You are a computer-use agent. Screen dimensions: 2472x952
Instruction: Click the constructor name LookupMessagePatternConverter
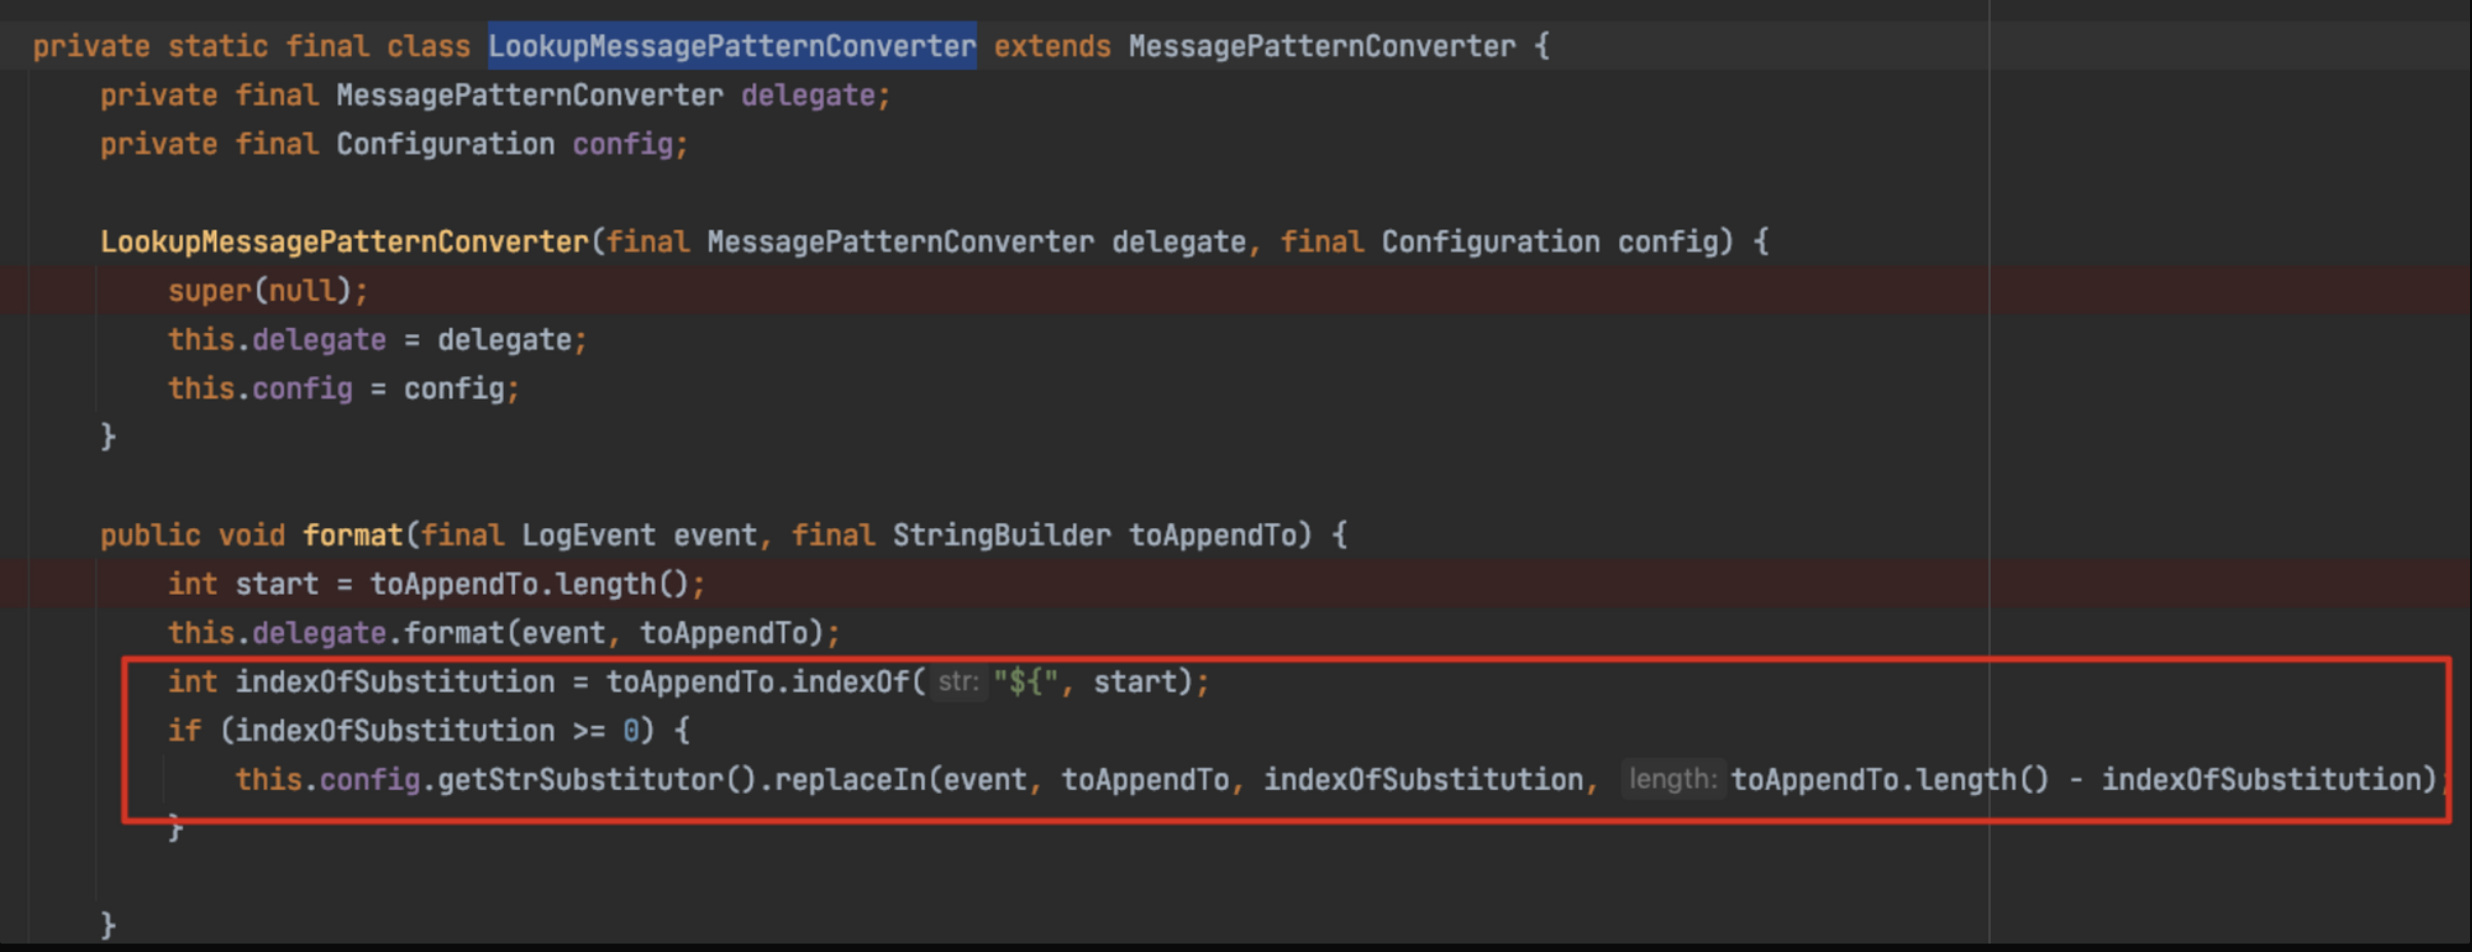coord(344,242)
